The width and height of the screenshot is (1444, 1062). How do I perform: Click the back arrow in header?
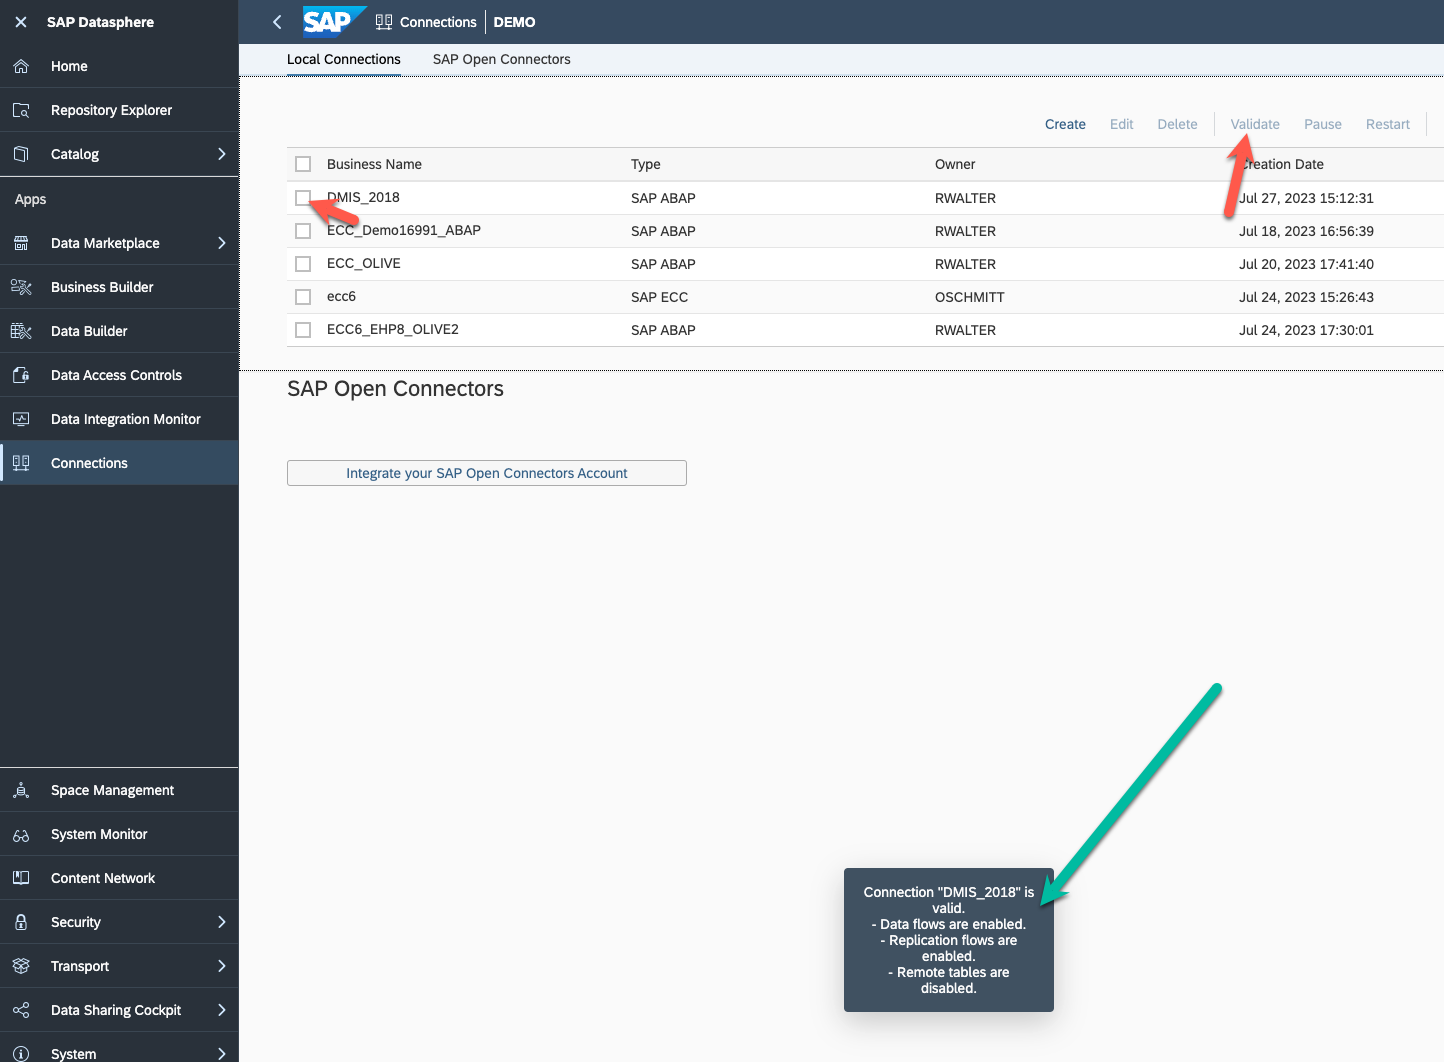pyautogui.click(x=277, y=22)
